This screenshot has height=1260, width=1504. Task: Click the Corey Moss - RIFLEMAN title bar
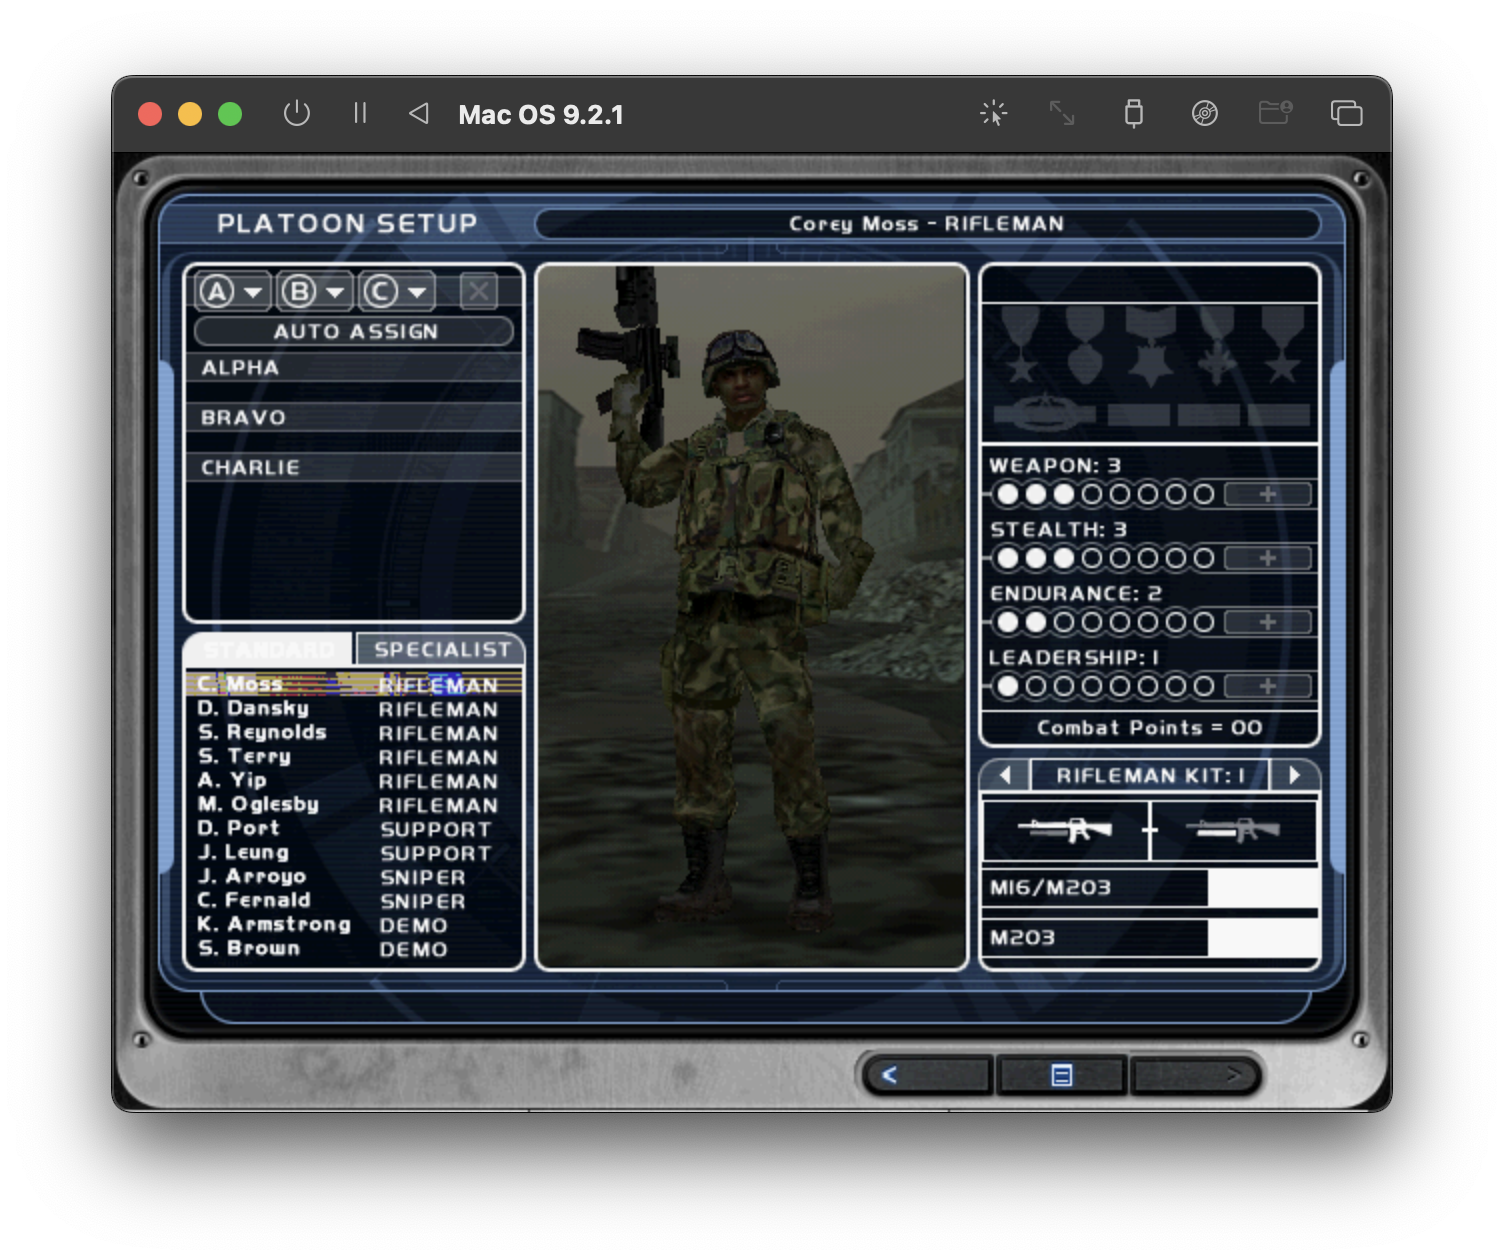coord(927,224)
